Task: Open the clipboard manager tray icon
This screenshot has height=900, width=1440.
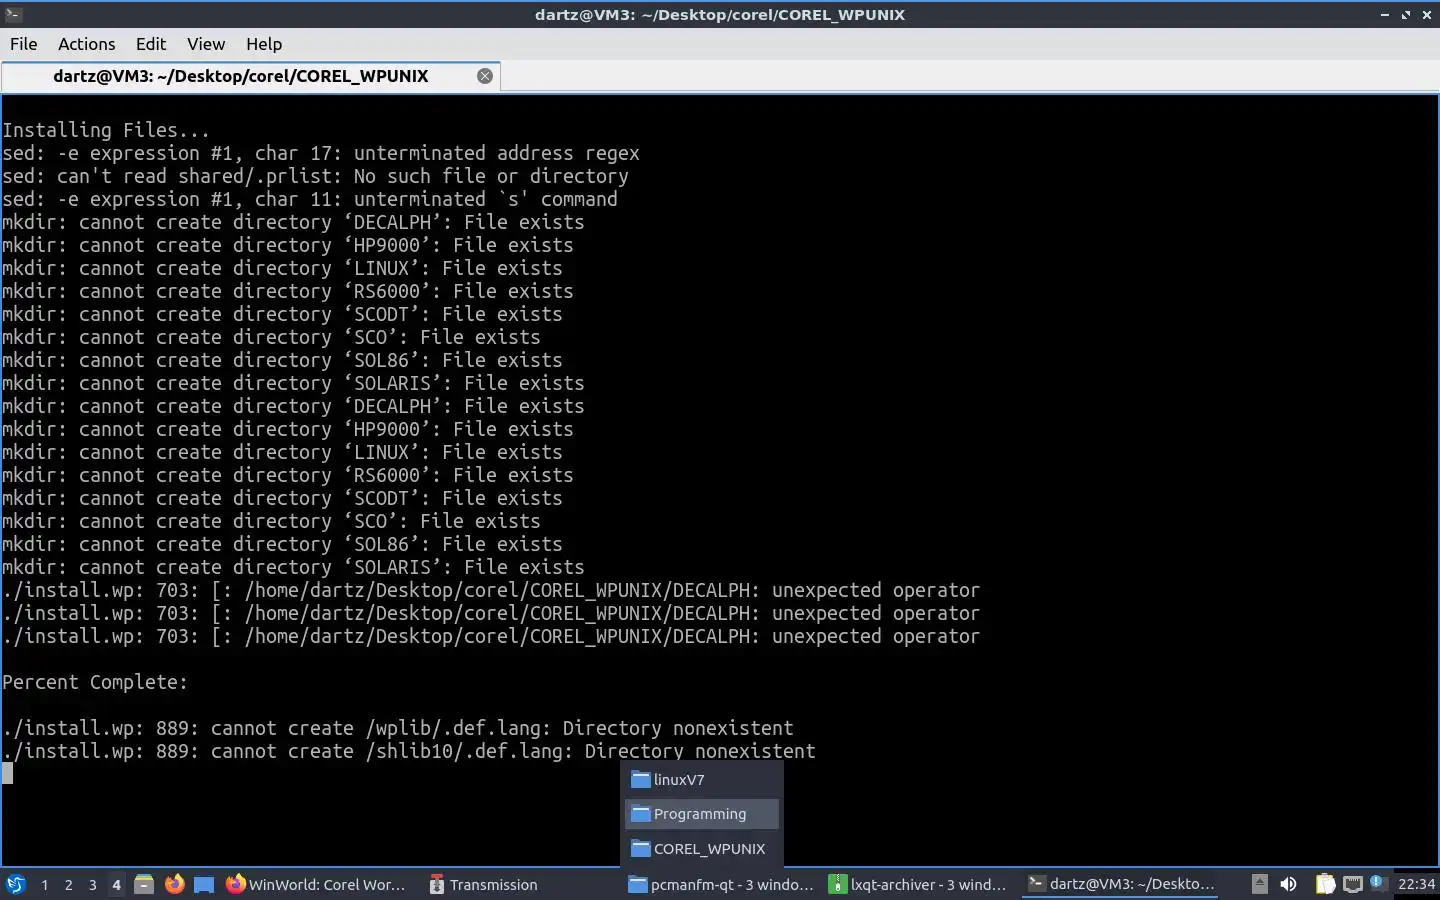Action: point(1325,884)
